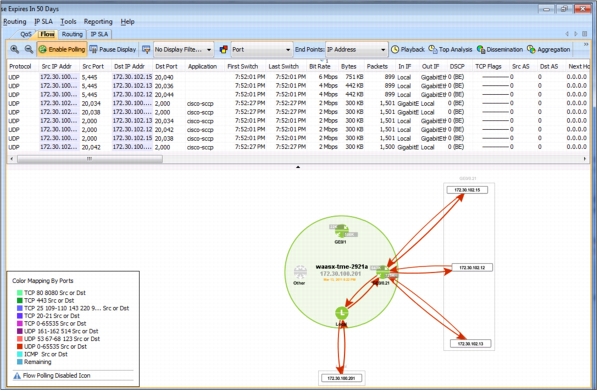Open the Reporting menu
Screen dimensions: 598x392
click(x=98, y=22)
